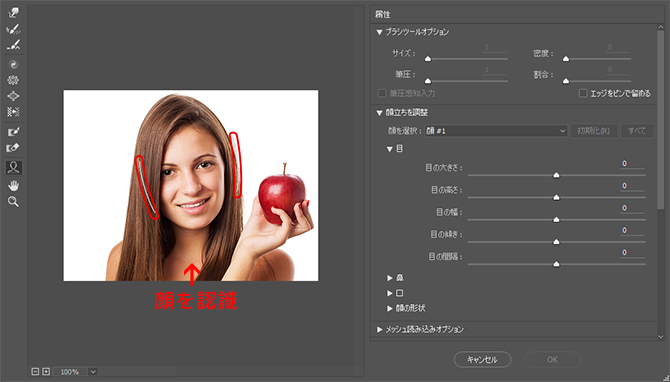Screen dimensions: 670x382
Task: Select the Pucker tool
Action: (x=13, y=80)
